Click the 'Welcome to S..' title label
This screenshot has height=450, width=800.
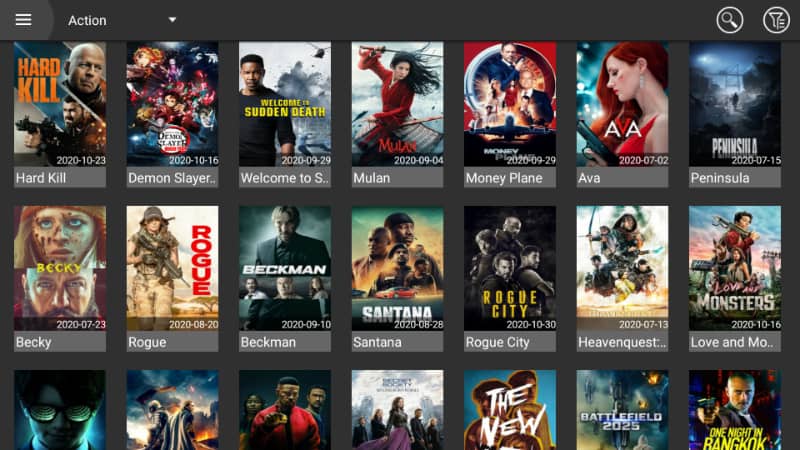tap(285, 178)
